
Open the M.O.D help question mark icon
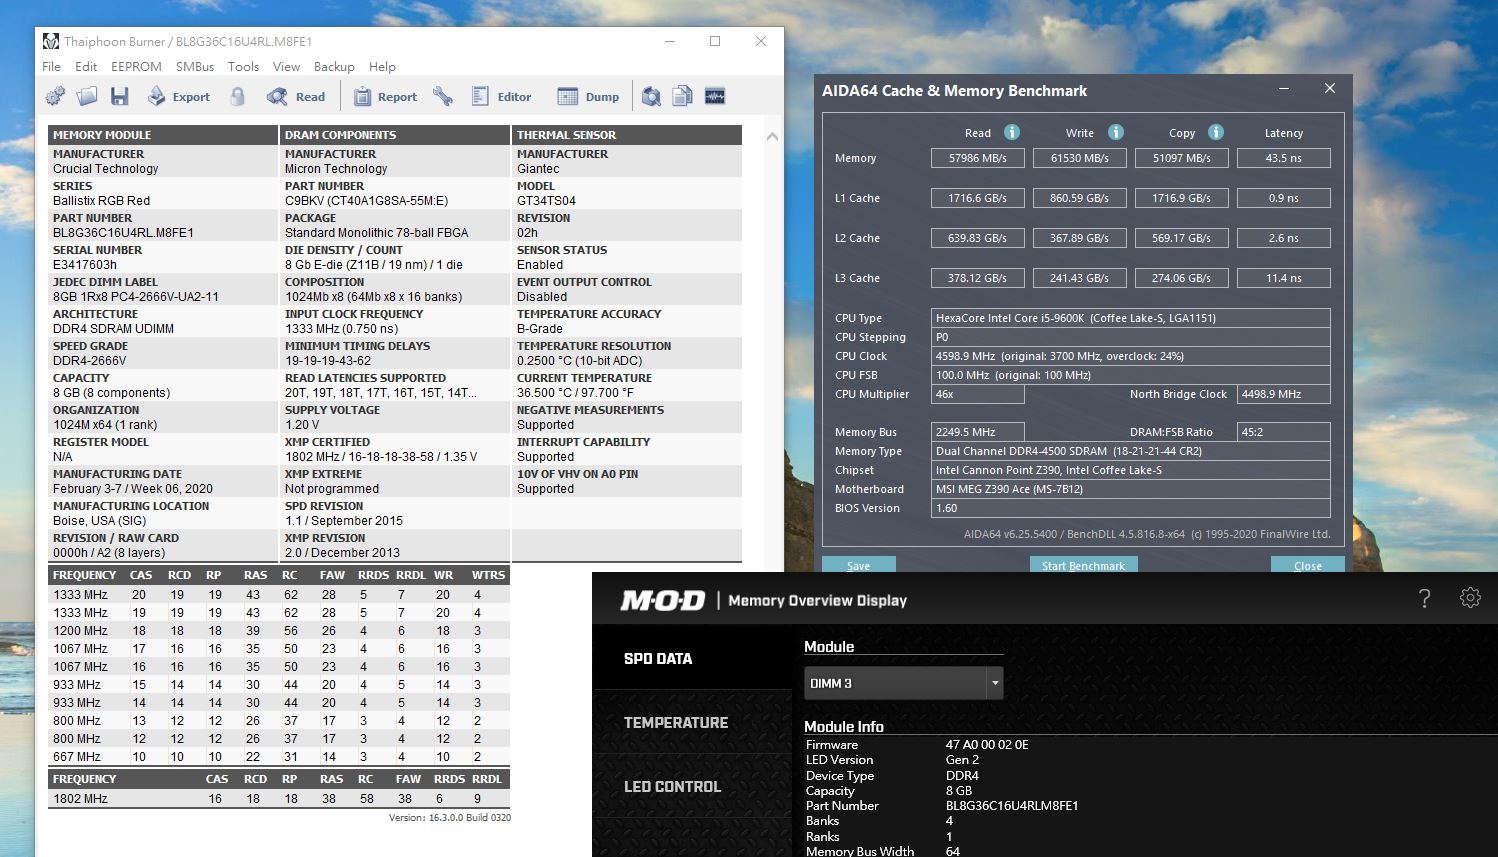coord(1425,599)
